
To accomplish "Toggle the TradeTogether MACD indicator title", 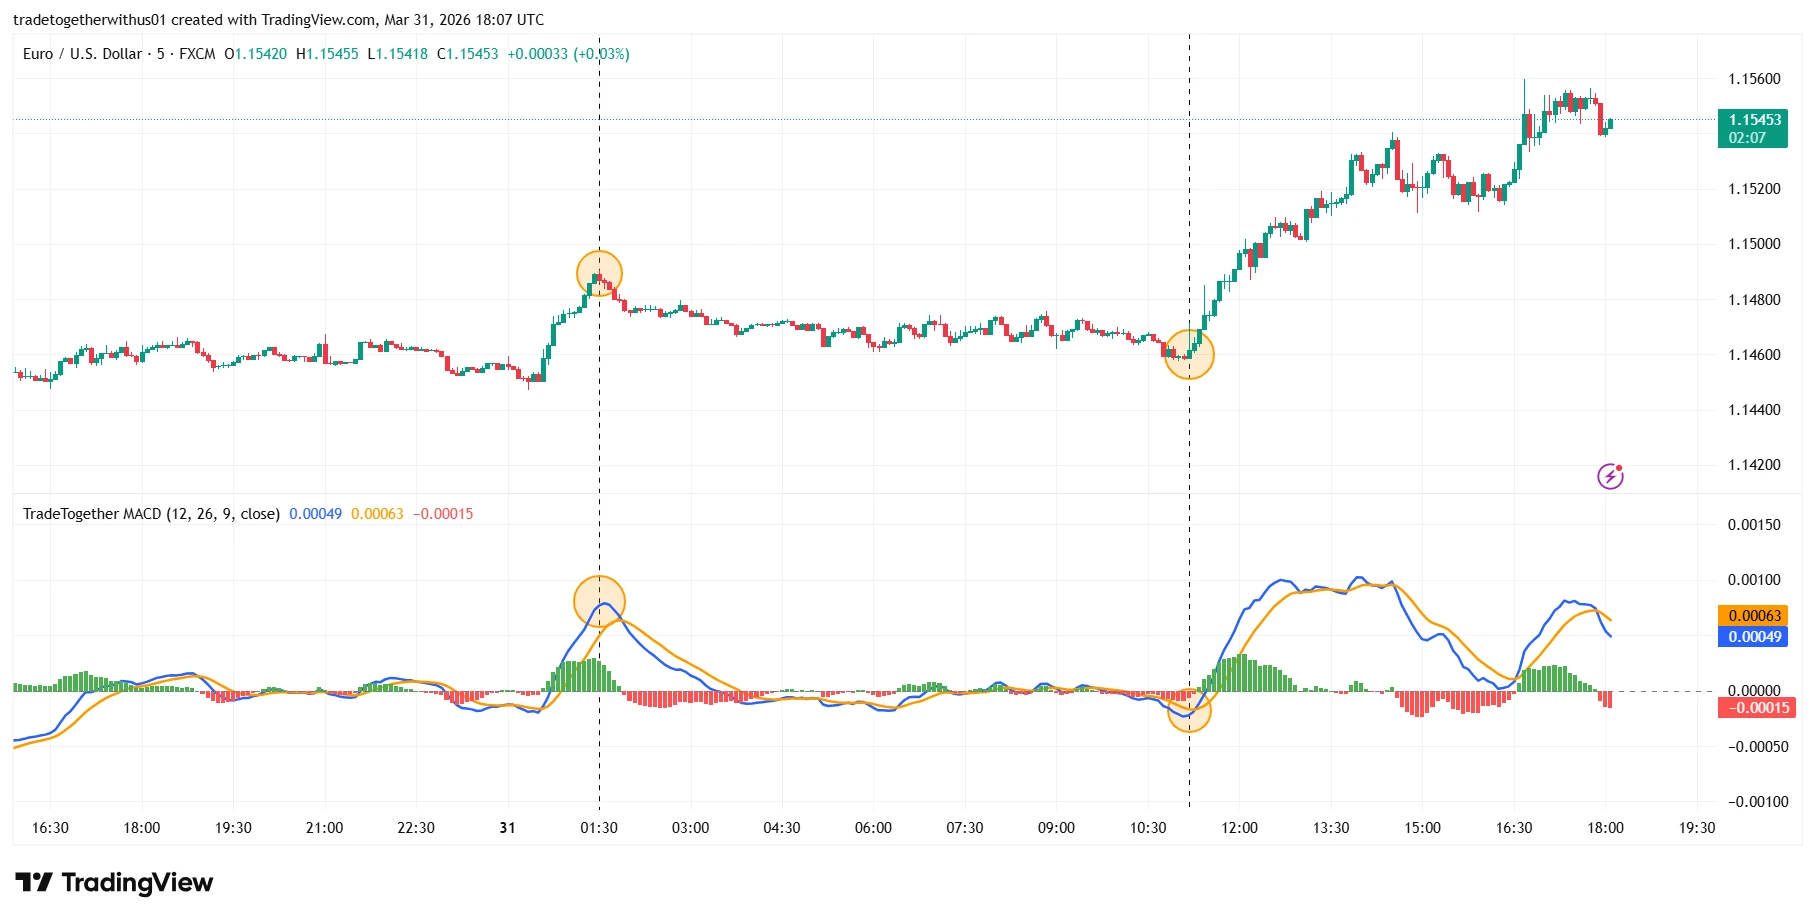I will [x=150, y=513].
